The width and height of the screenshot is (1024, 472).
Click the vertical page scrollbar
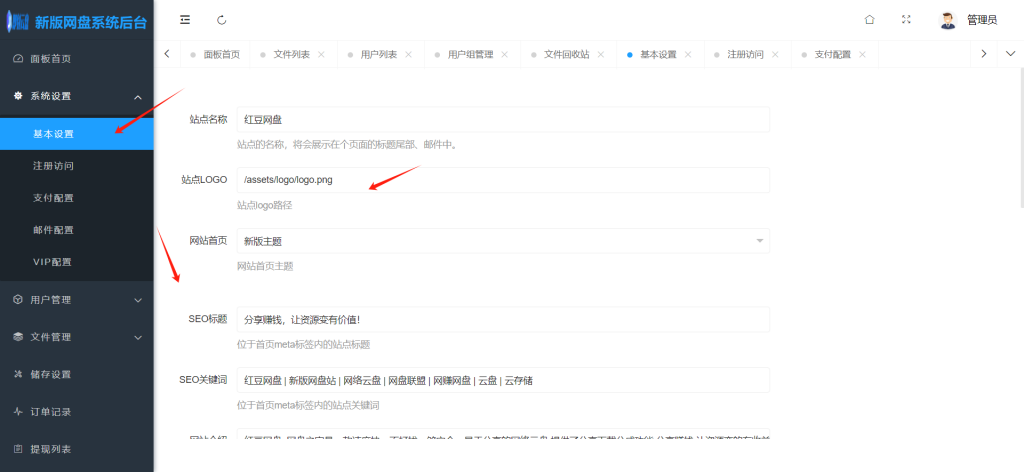point(1021,138)
